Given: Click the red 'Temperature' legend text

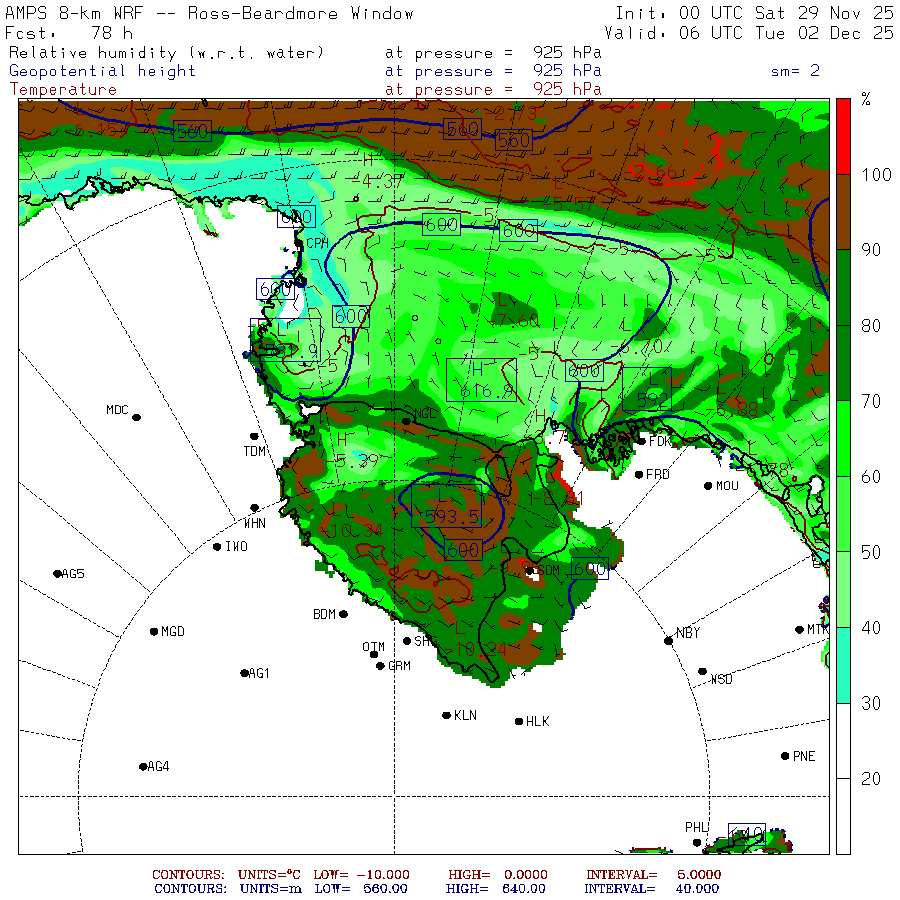Looking at the screenshot, I should pos(63,89).
